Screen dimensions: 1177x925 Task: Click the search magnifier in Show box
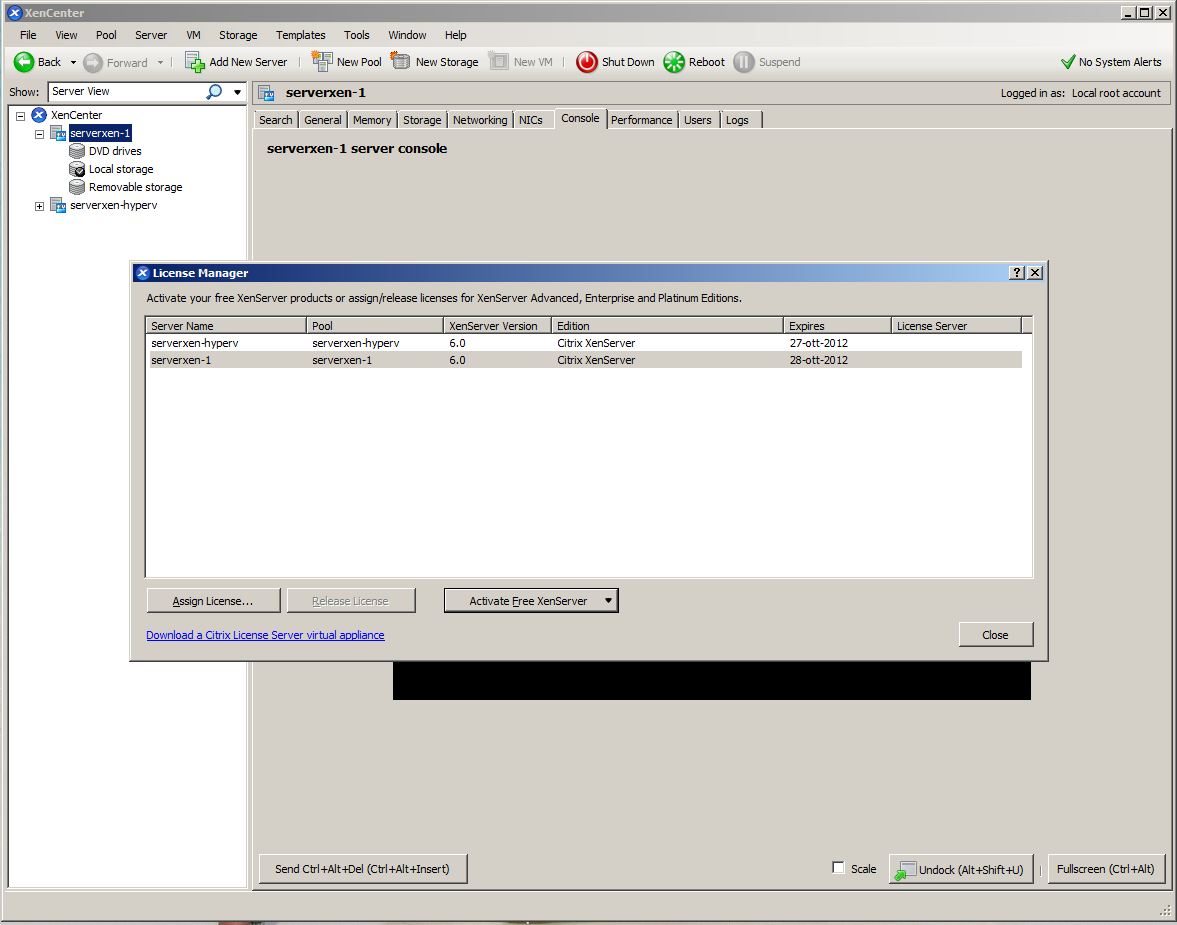point(215,92)
